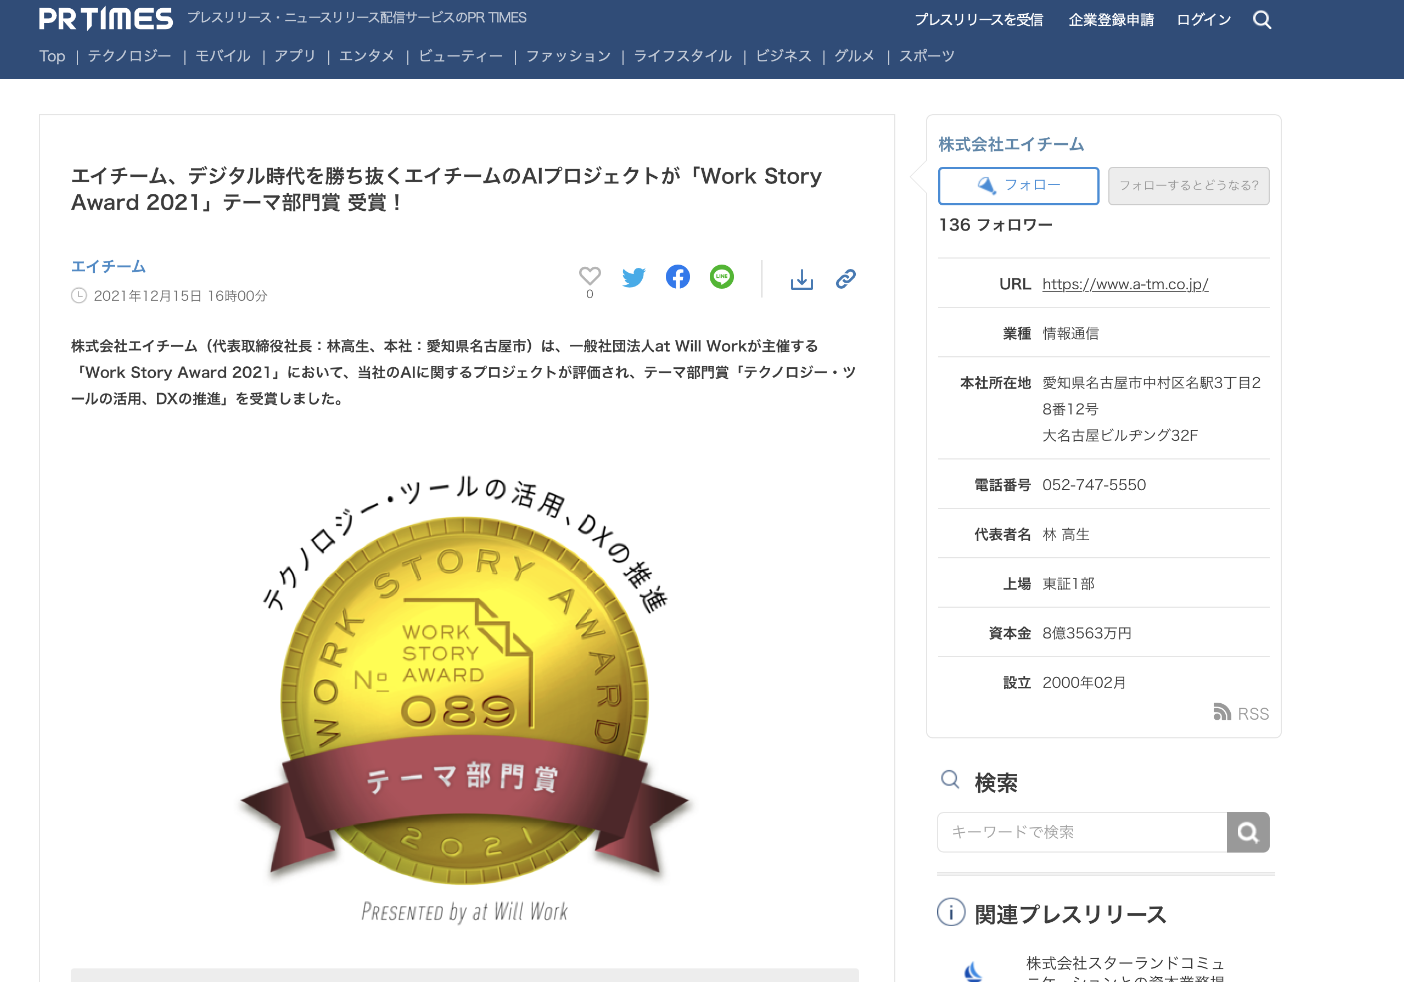Screen dimensions: 1404x982
Task: Click the keyword search submit button
Action: pos(1248,832)
